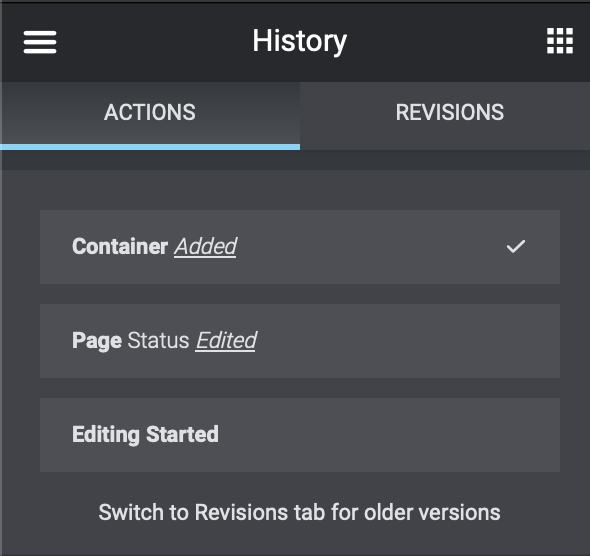590x556 pixels.
Task: Select the Page Status Edited entry
Action: (x=300, y=341)
